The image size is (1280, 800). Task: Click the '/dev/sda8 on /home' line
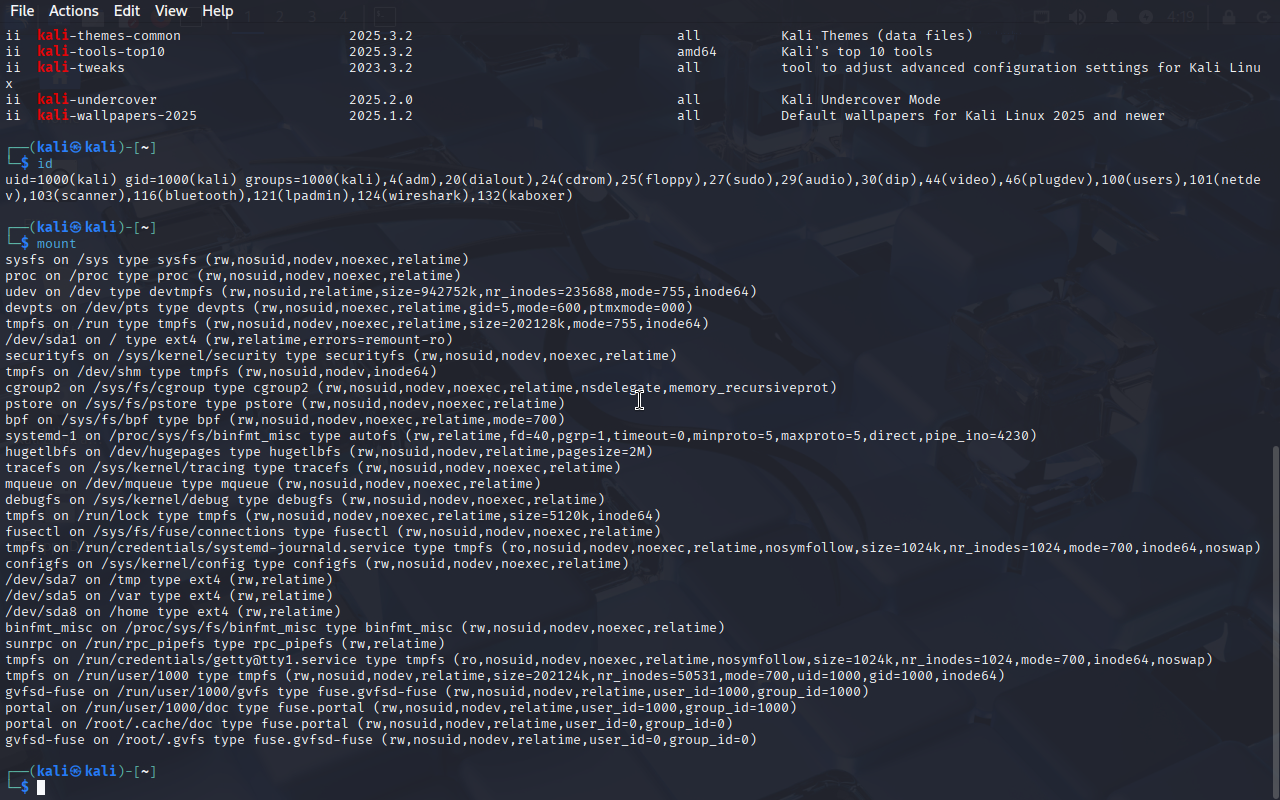point(173,612)
